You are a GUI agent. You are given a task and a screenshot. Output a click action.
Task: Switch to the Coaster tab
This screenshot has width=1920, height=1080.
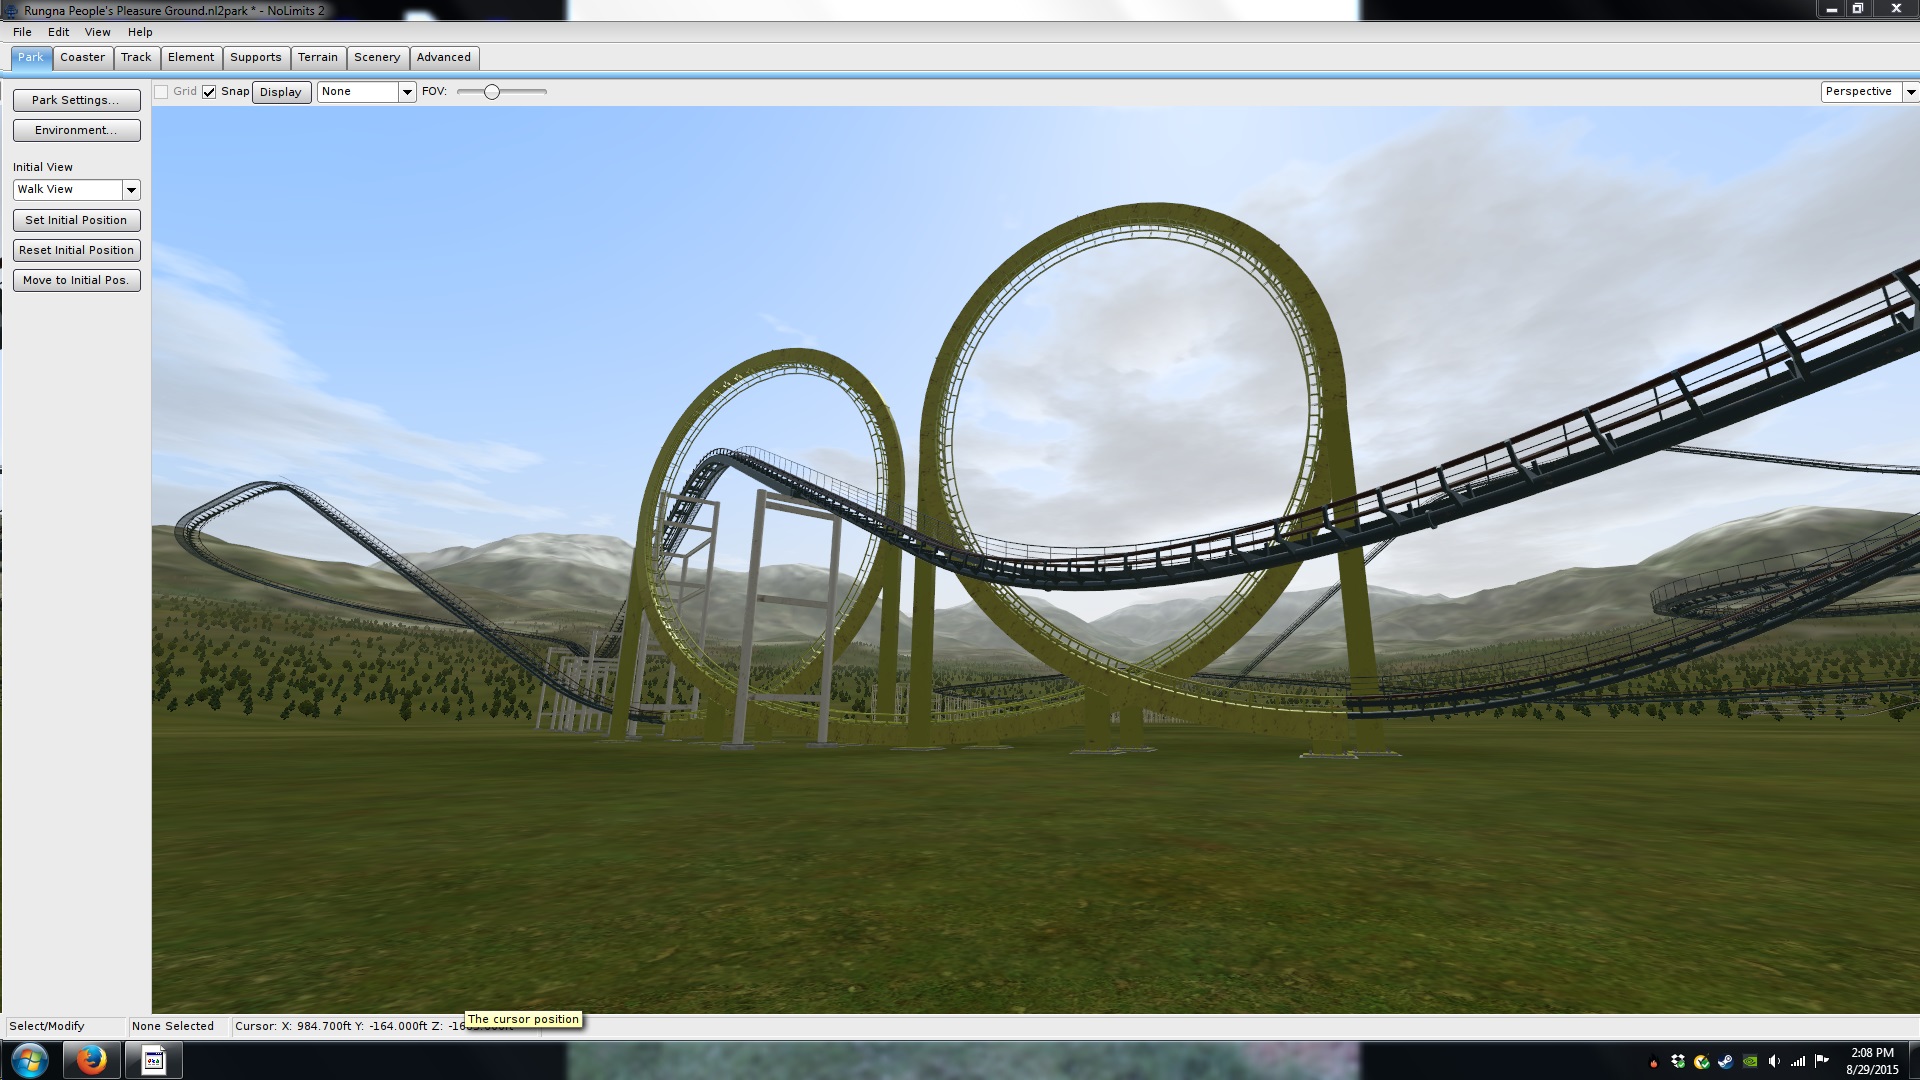(82, 57)
